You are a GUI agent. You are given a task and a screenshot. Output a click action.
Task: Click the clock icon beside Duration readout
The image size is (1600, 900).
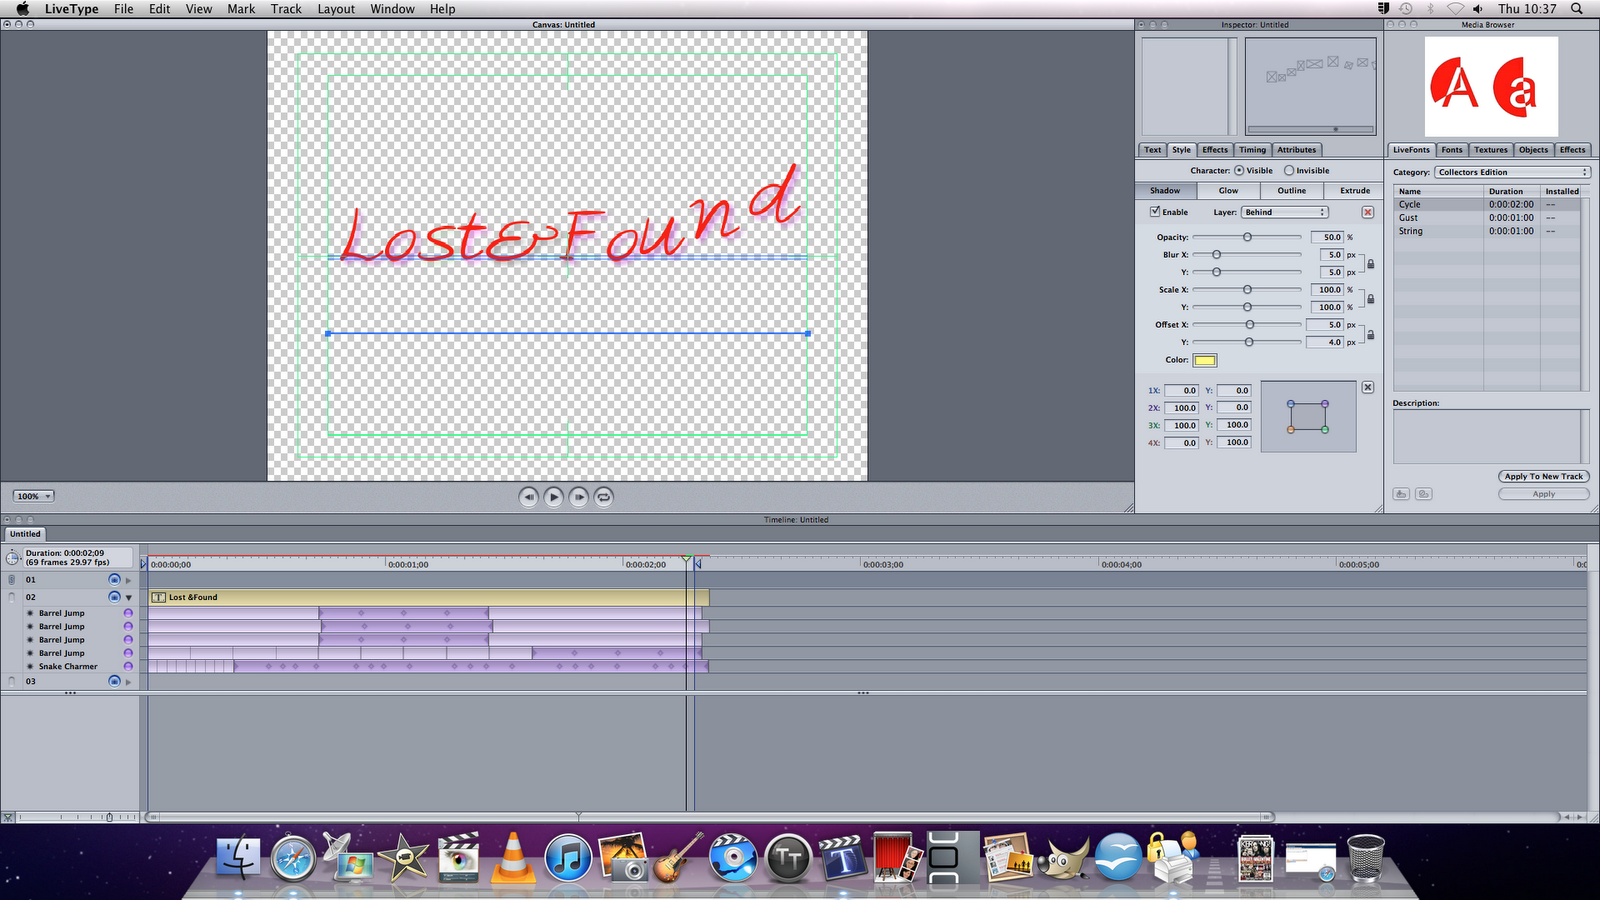[x=13, y=558]
